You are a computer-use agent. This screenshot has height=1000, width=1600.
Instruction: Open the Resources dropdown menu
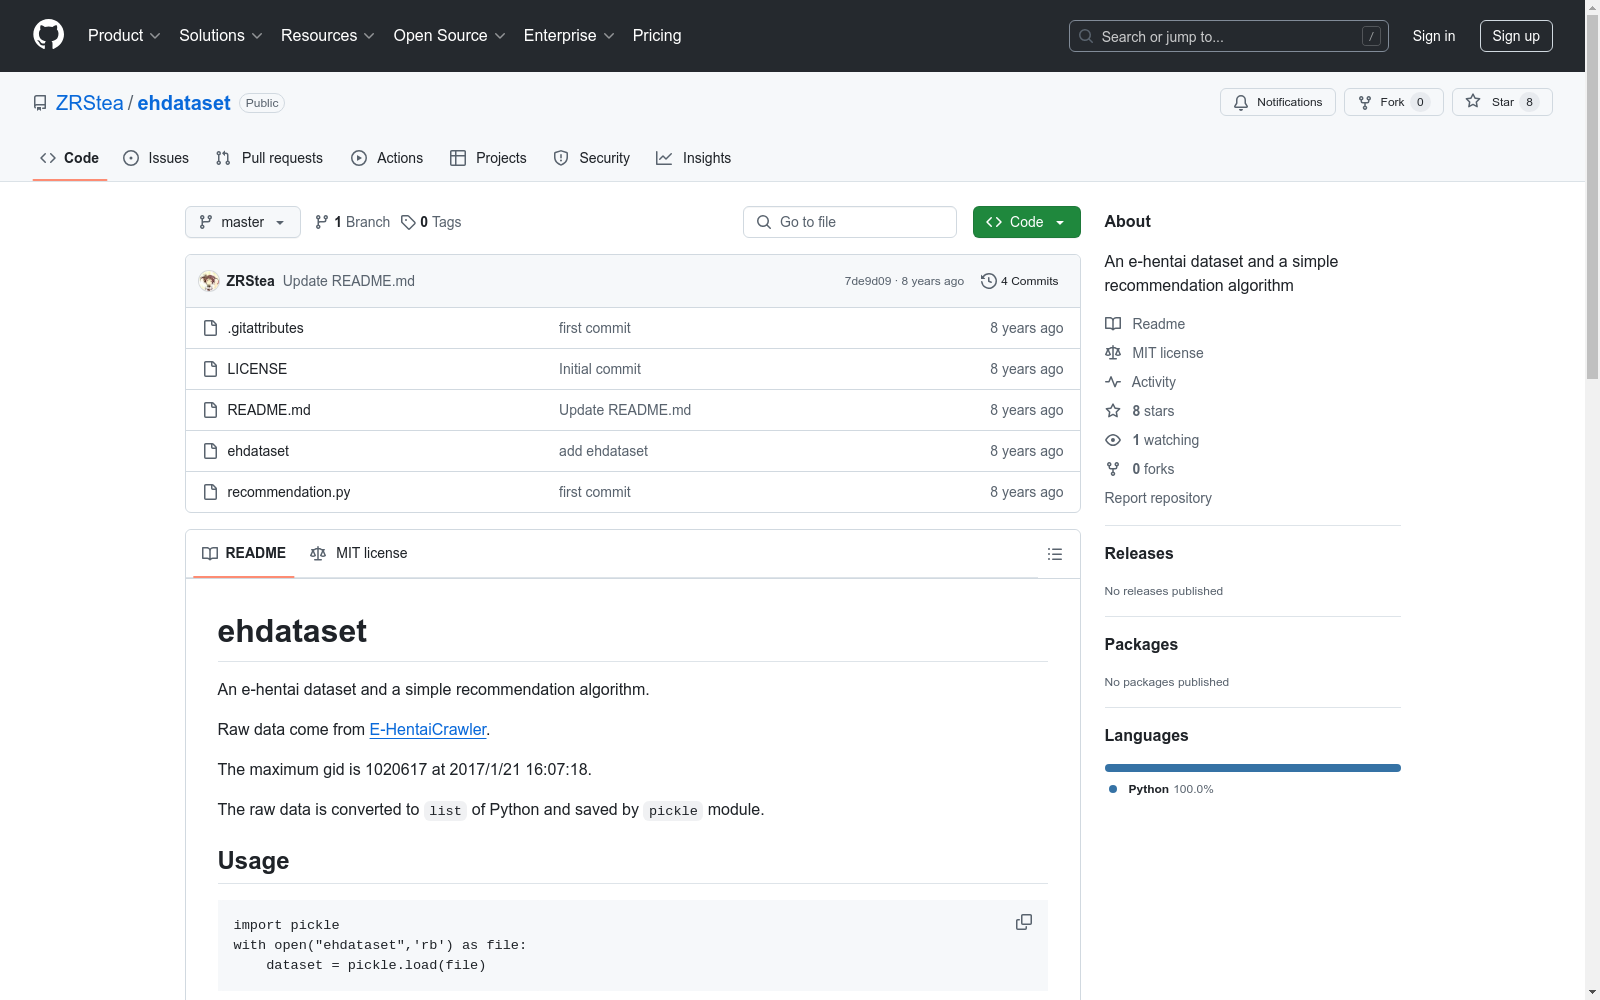[328, 36]
